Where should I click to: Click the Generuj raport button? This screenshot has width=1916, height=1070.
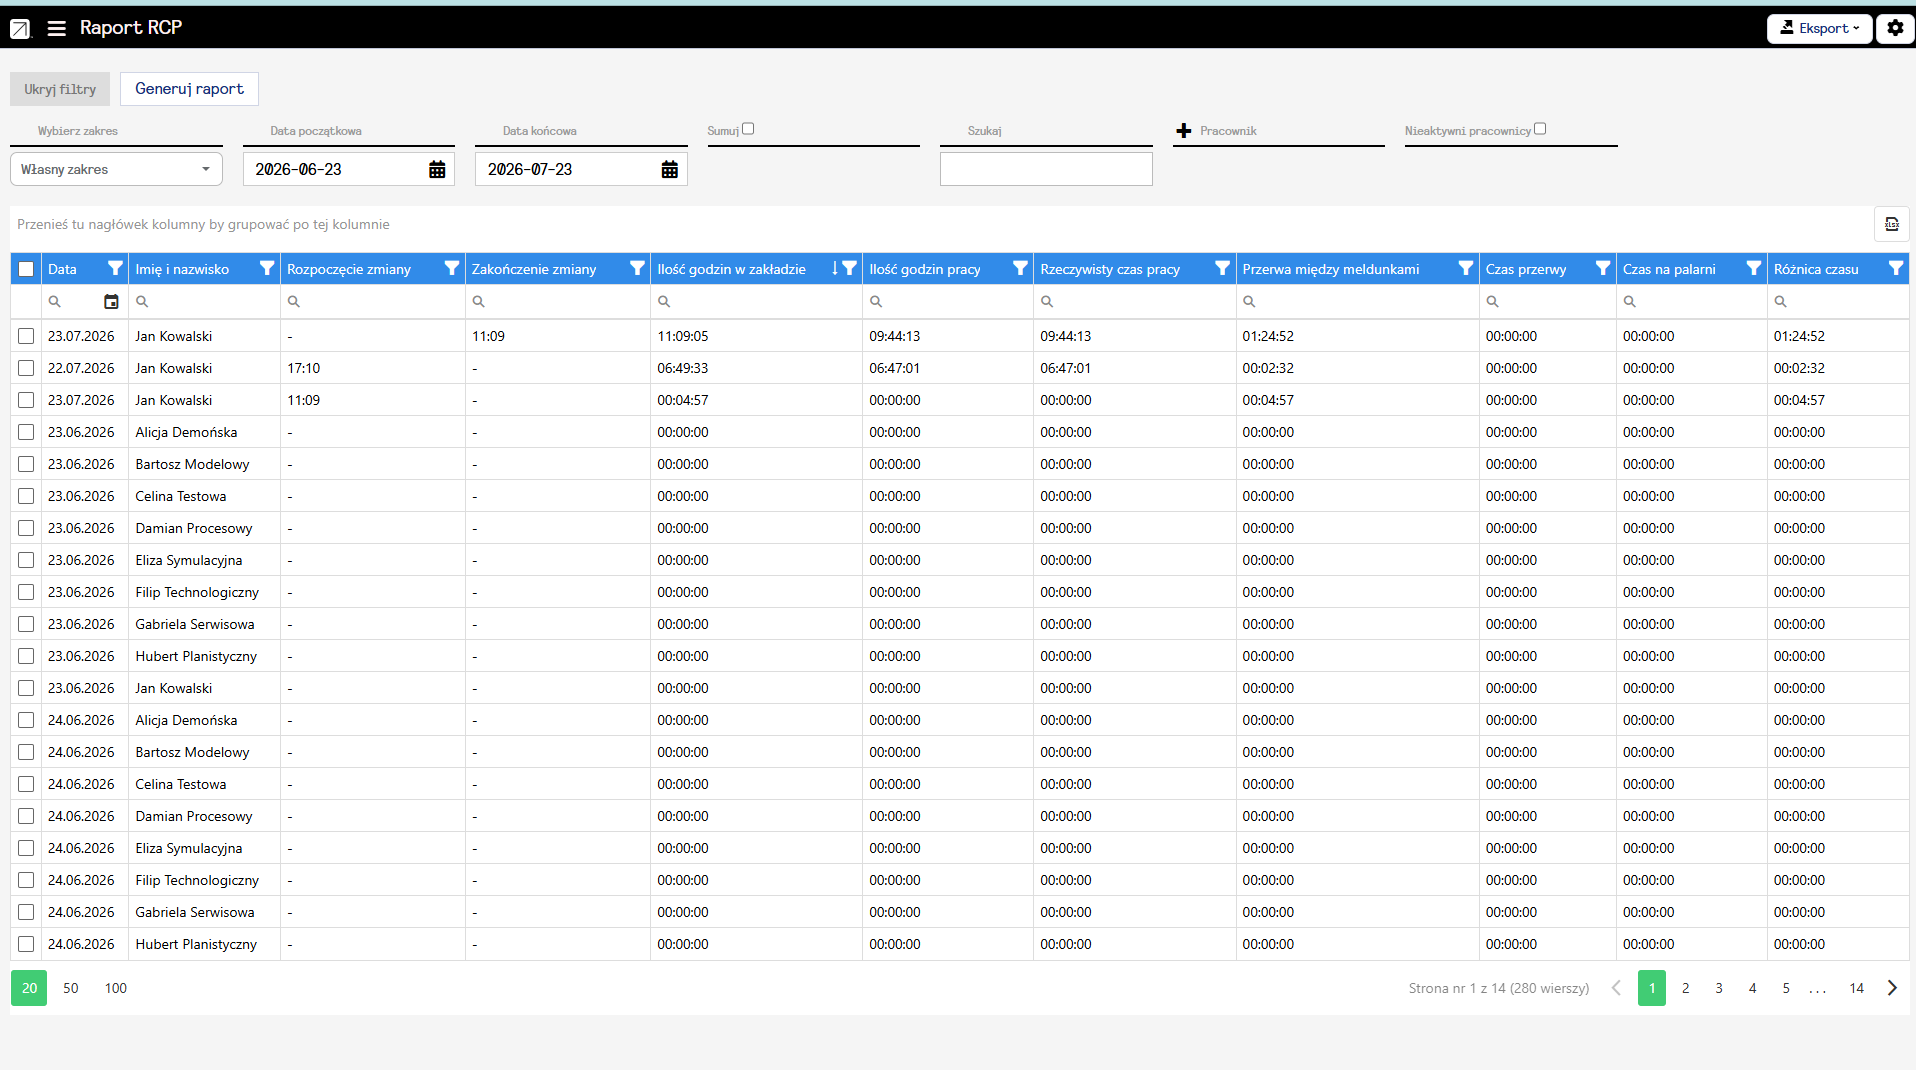point(189,89)
